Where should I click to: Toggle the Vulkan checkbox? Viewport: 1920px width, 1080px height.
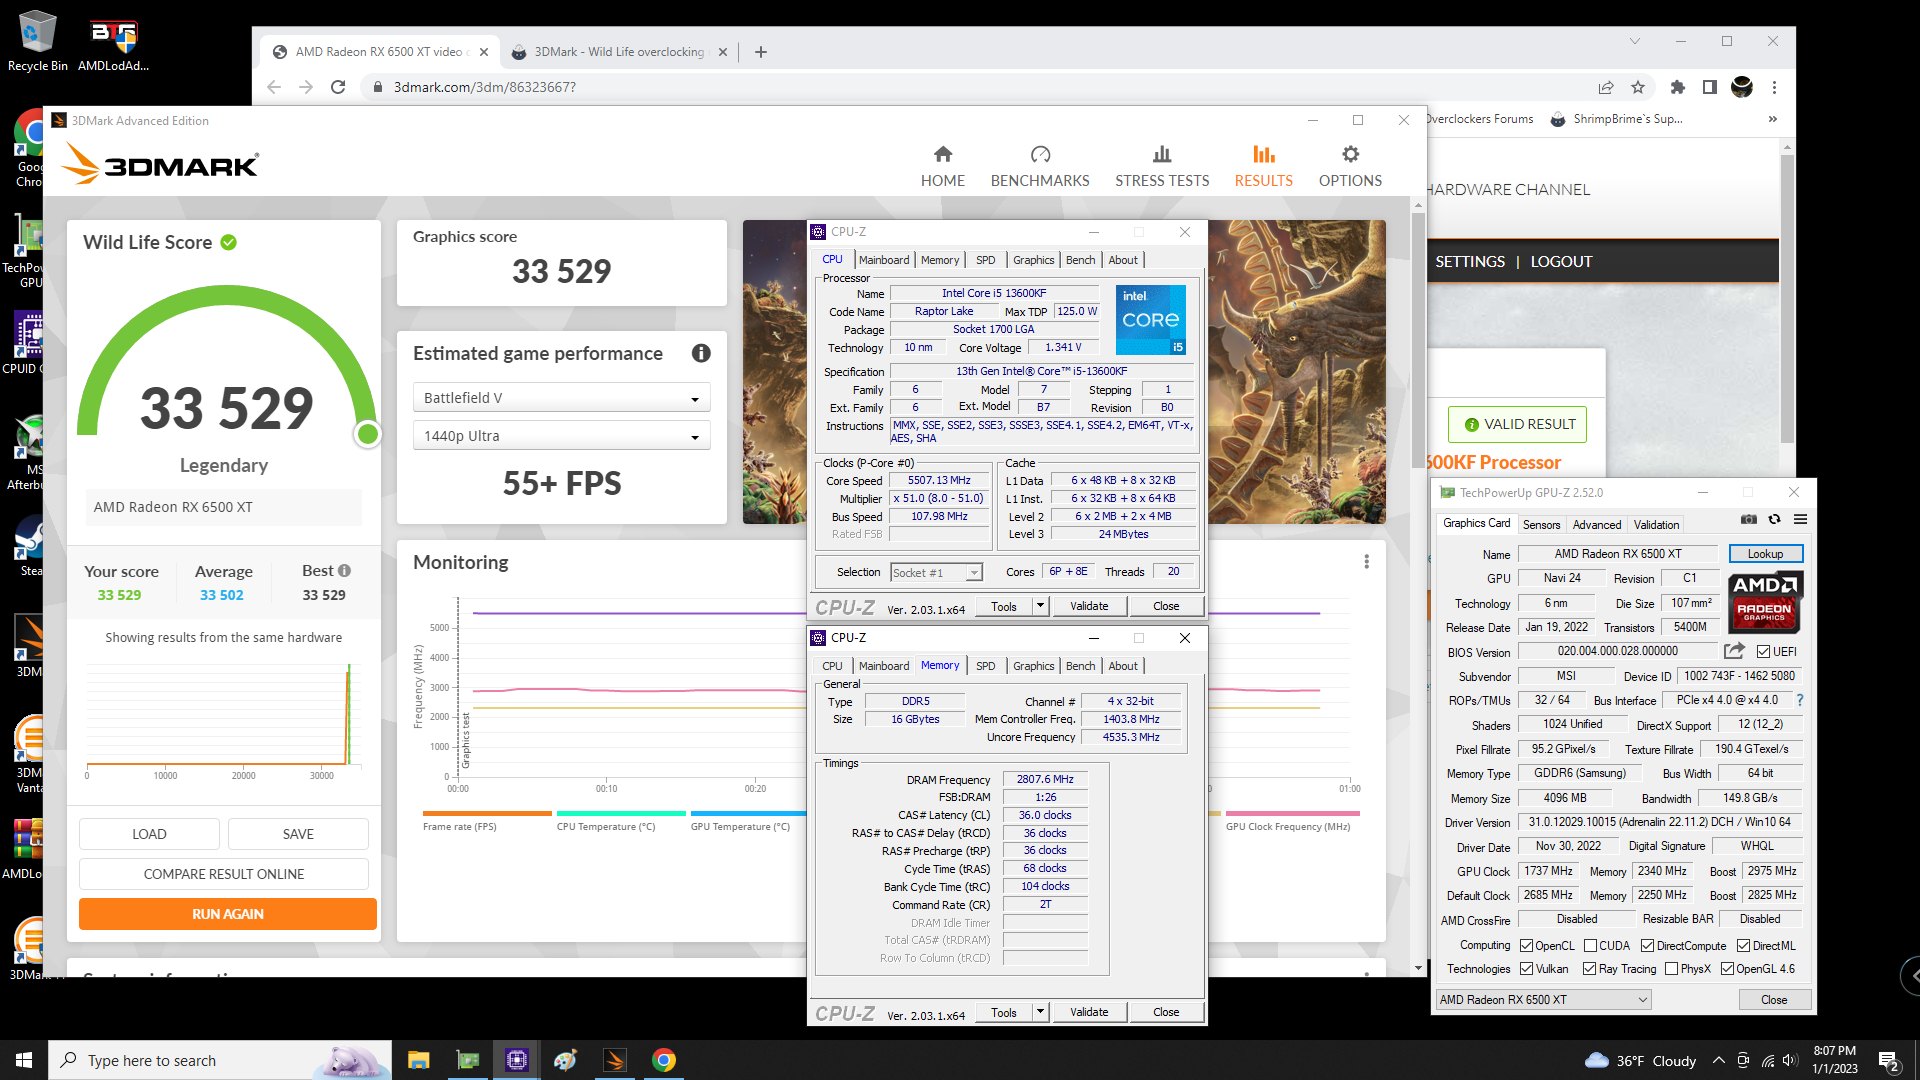[1526, 968]
